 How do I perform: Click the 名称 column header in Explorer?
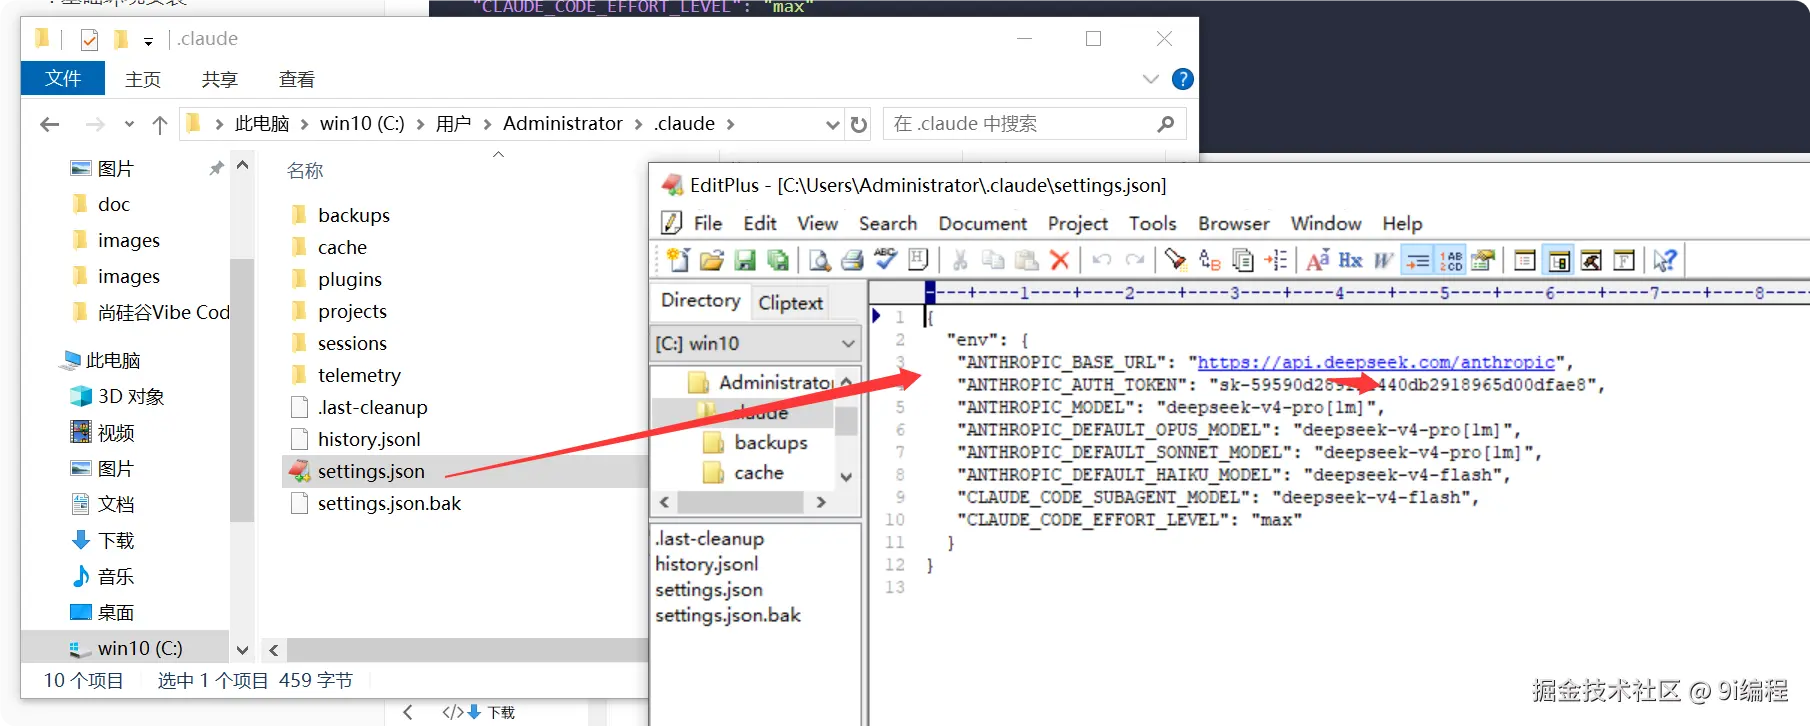tap(305, 171)
